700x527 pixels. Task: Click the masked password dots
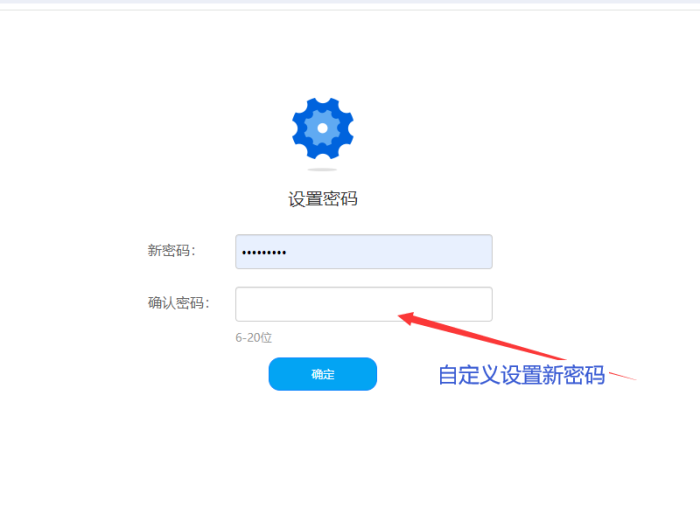click(264, 253)
